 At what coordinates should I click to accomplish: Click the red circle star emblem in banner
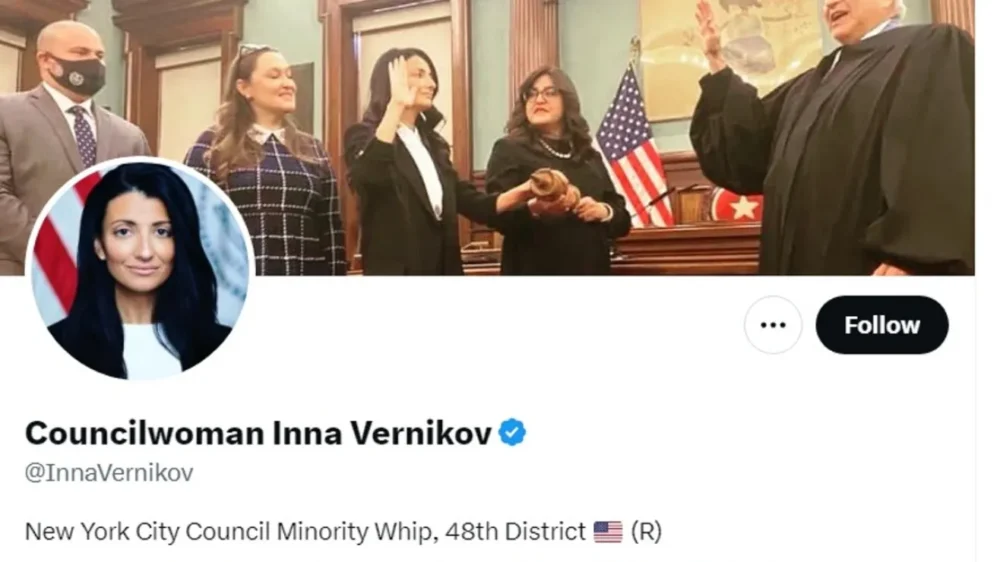737,205
